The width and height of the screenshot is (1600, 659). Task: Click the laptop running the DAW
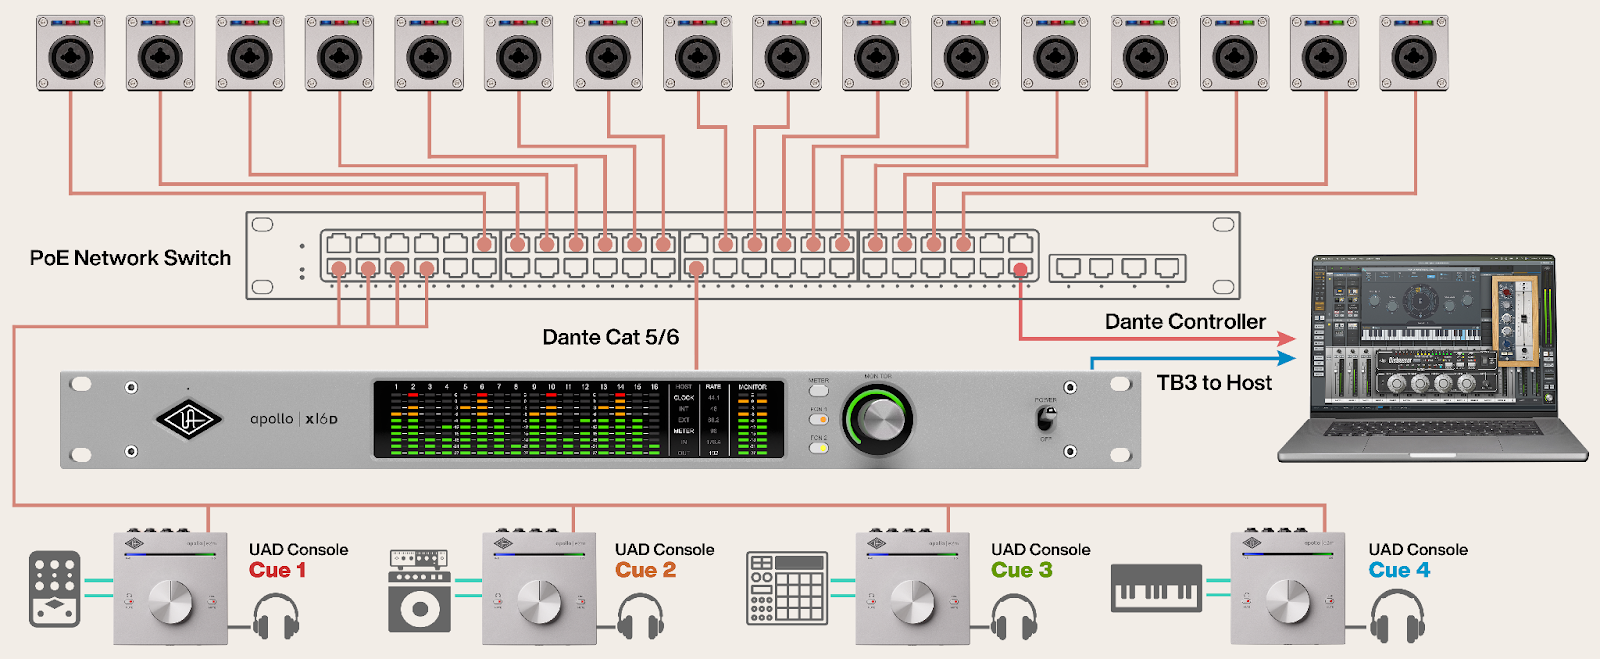coord(1433,358)
